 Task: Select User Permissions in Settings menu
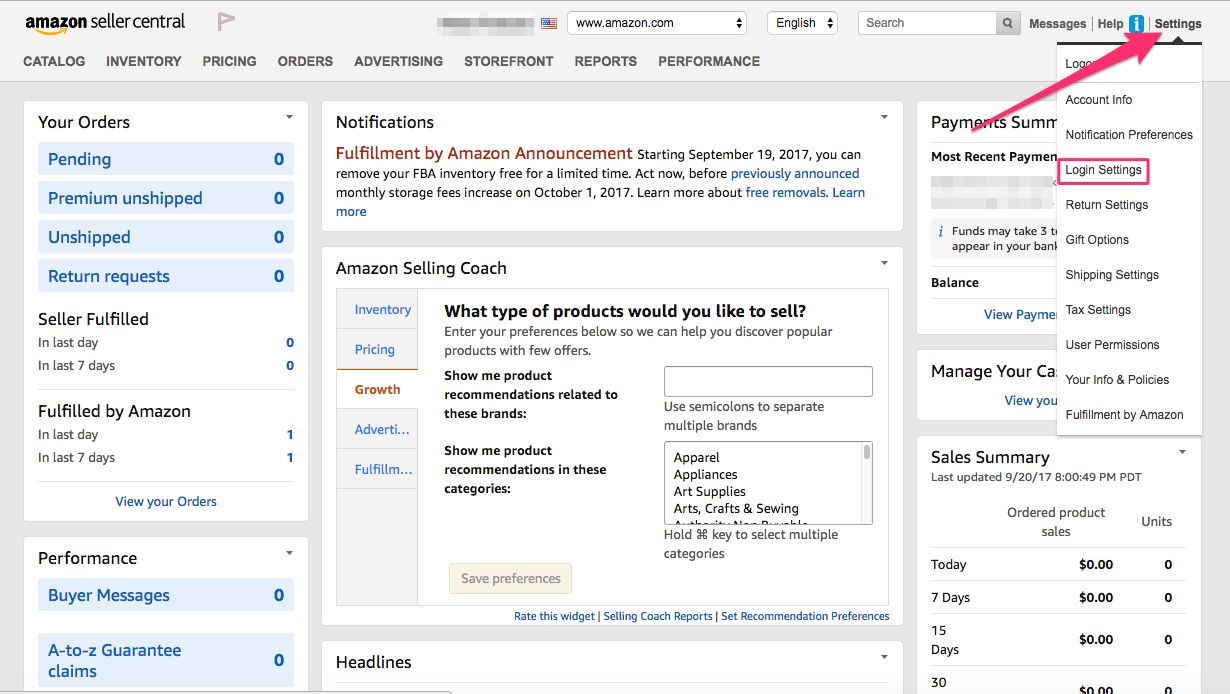pos(1112,345)
